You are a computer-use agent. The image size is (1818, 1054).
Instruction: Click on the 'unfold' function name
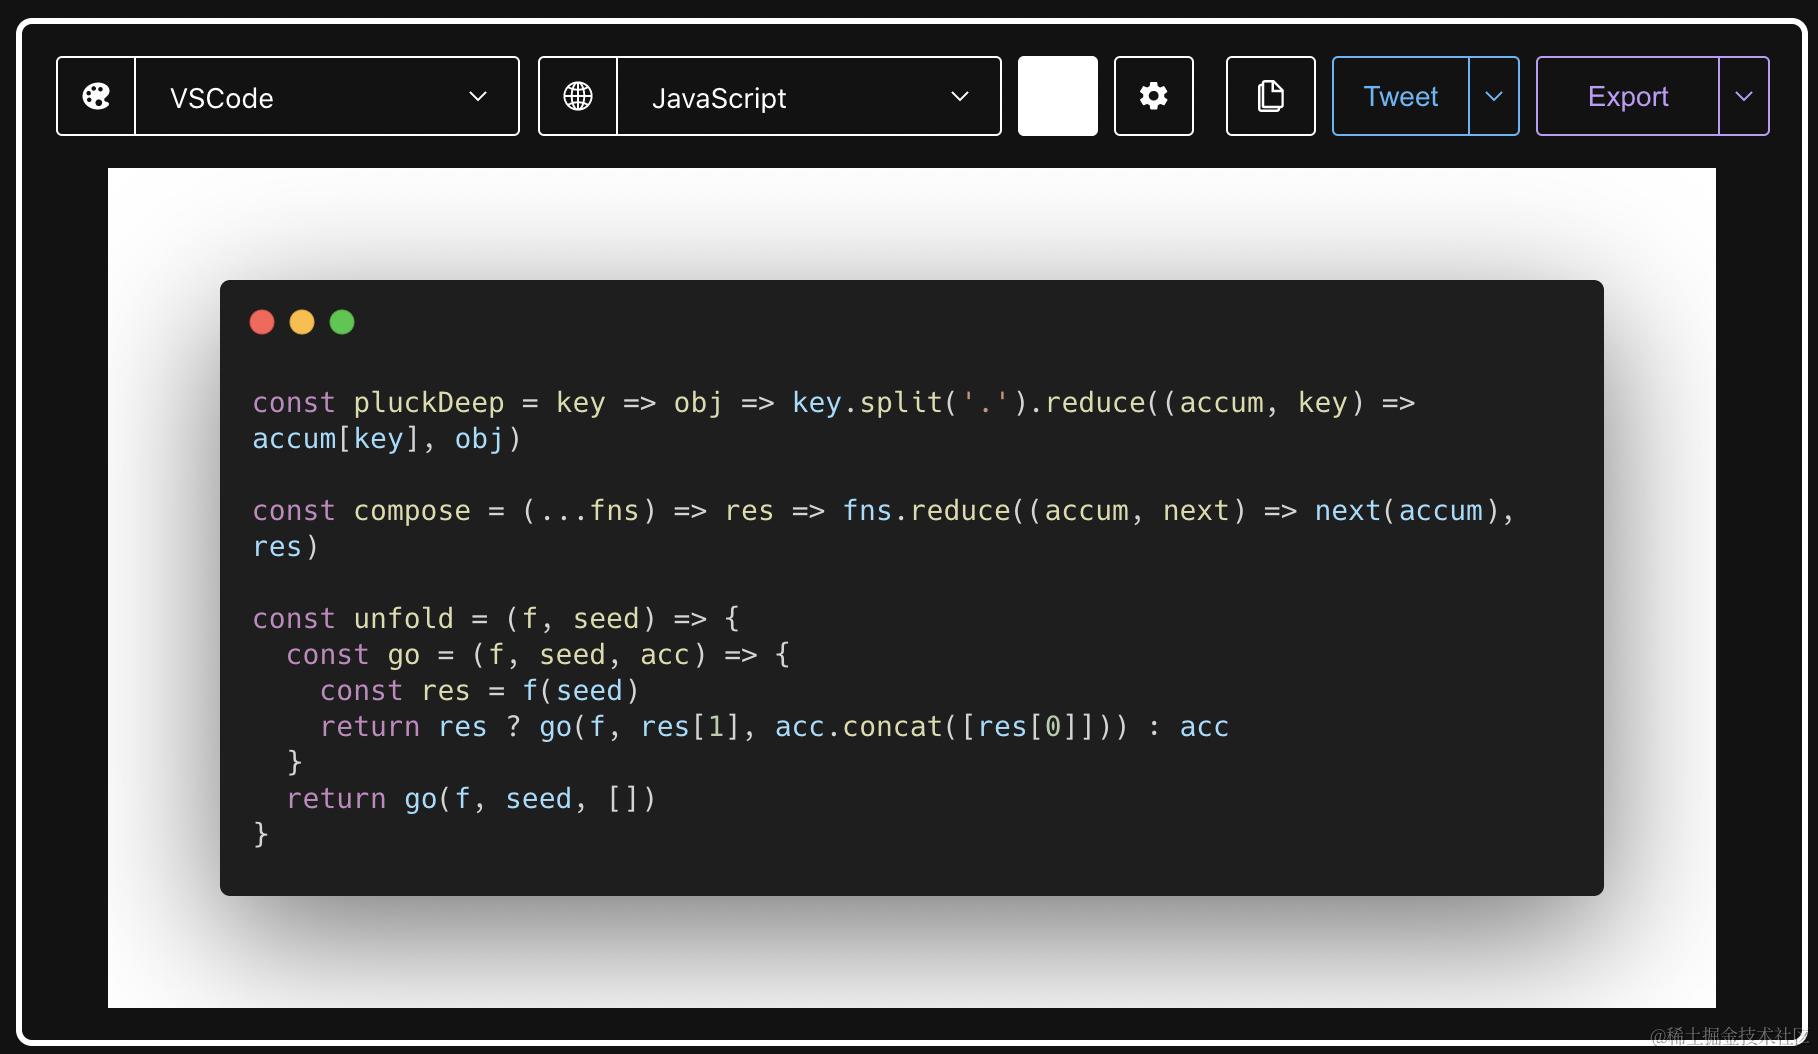point(404,619)
